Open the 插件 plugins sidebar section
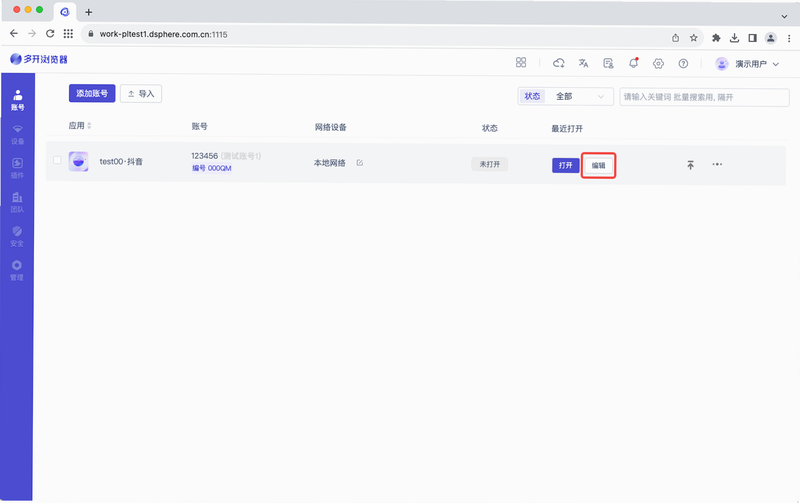This screenshot has width=800, height=503. point(17,168)
